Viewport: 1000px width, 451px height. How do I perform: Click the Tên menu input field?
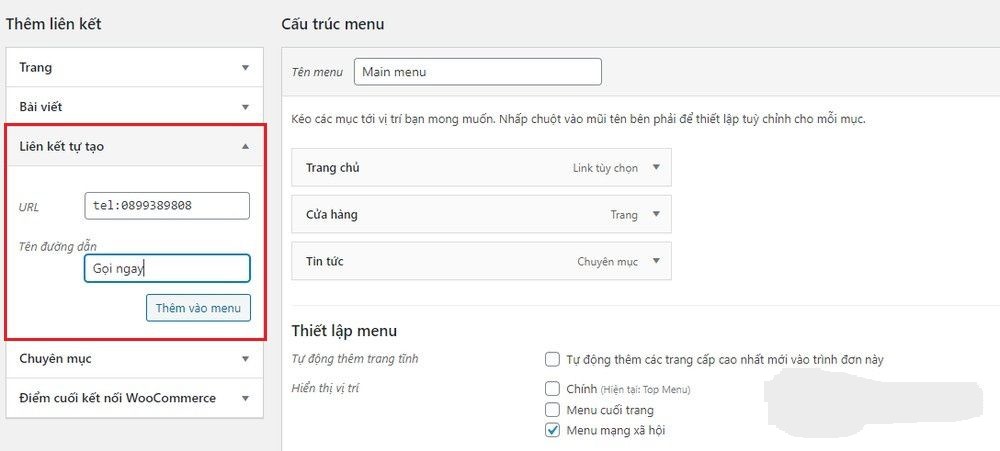pos(477,72)
